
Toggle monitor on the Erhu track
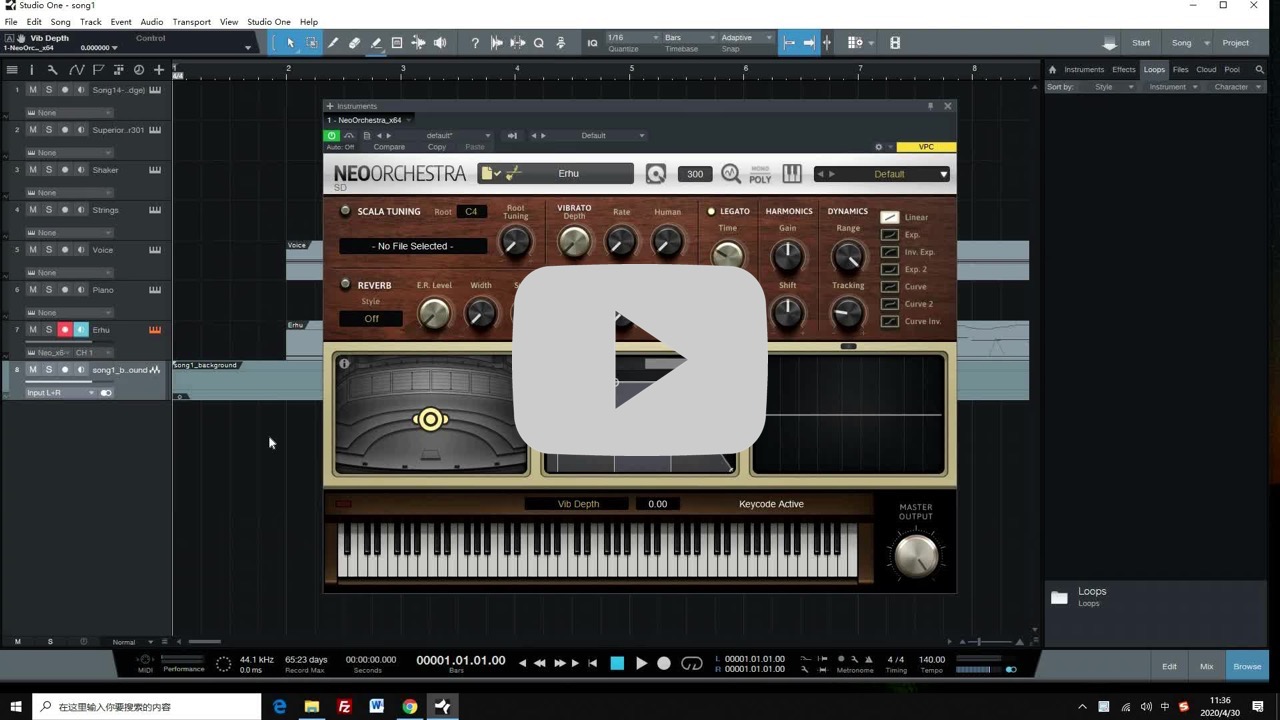81,330
